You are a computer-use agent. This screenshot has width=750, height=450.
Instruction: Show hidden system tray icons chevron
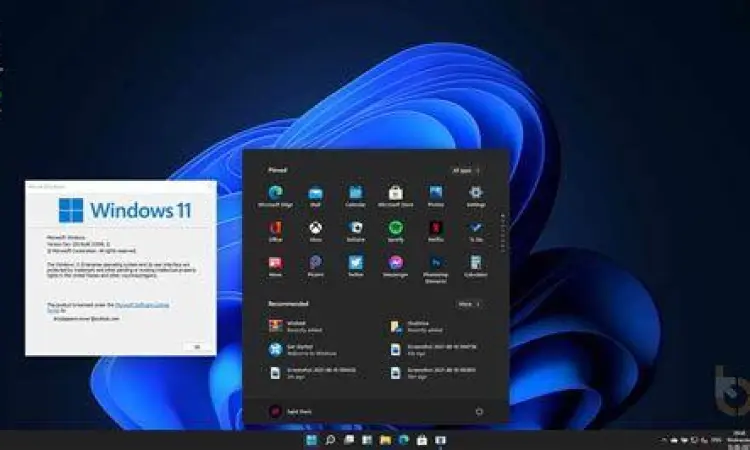point(665,440)
